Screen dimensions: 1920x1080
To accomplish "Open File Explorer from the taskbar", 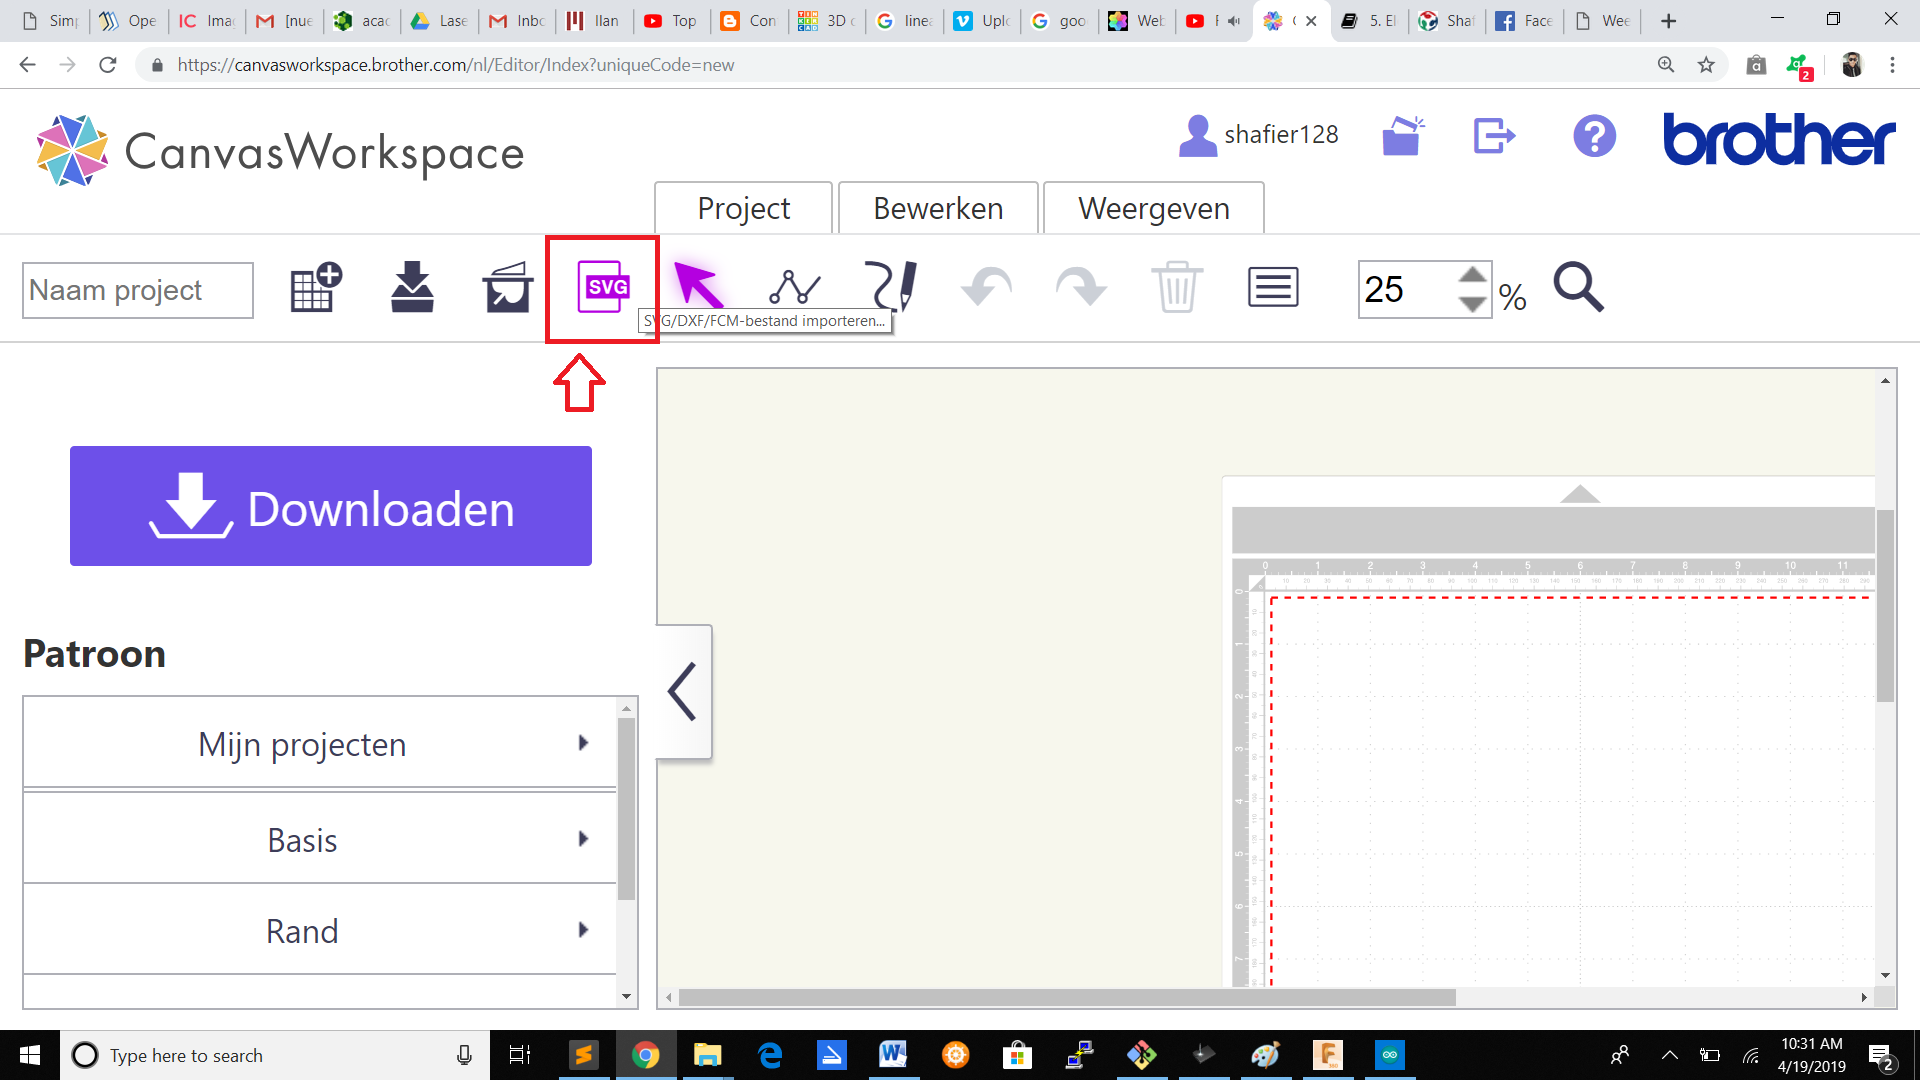I will 708,1055.
